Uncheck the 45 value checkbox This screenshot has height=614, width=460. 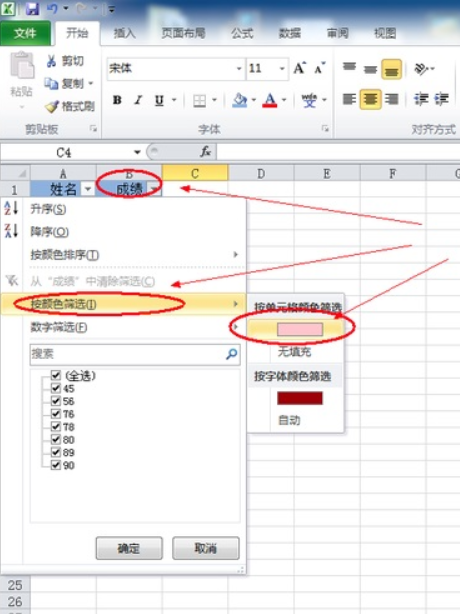pyautogui.click(x=56, y=388)
